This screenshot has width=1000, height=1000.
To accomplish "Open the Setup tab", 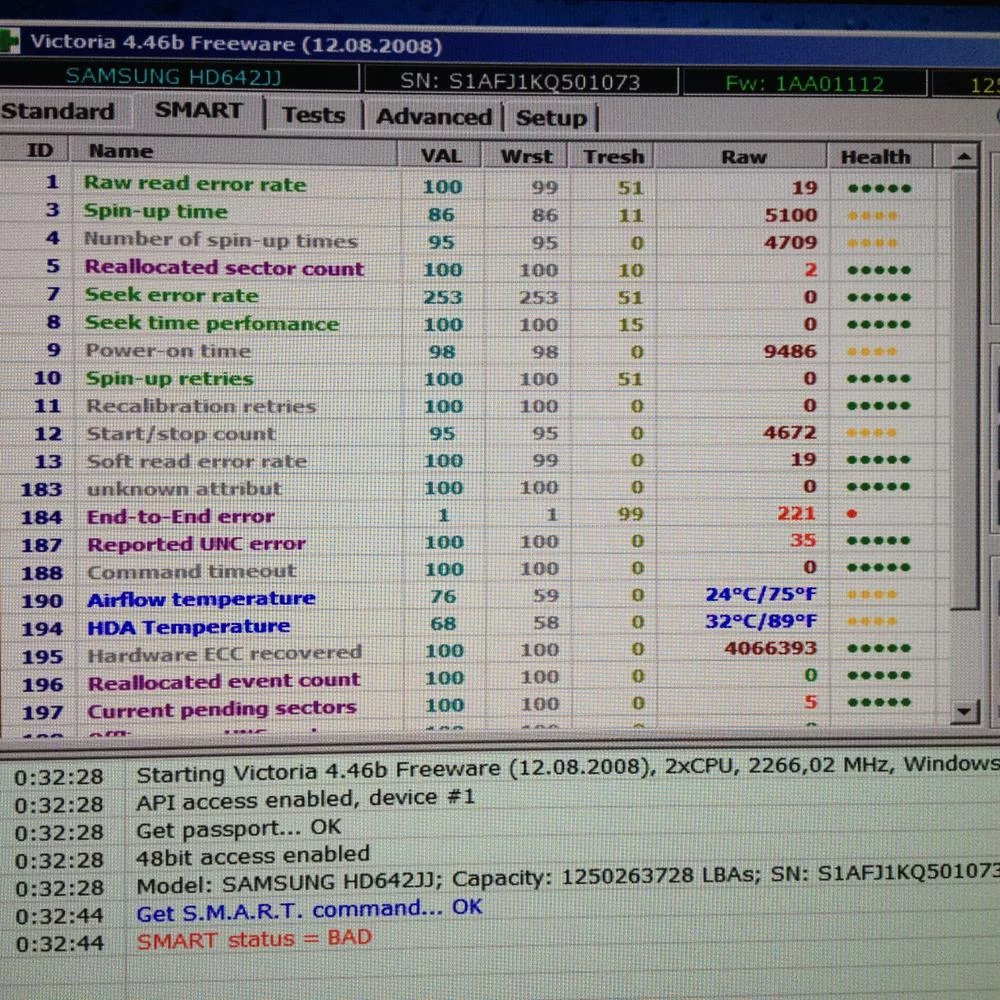I will (551, 118).
